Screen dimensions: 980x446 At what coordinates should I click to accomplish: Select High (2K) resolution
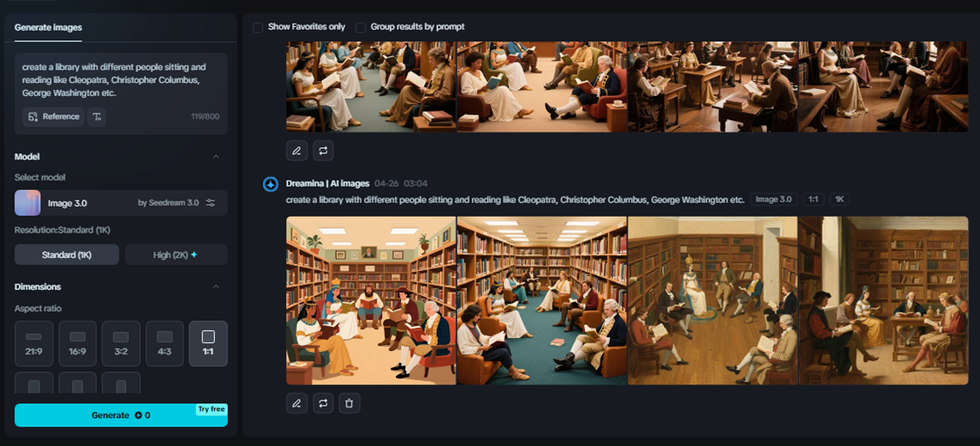coord(176,255)
